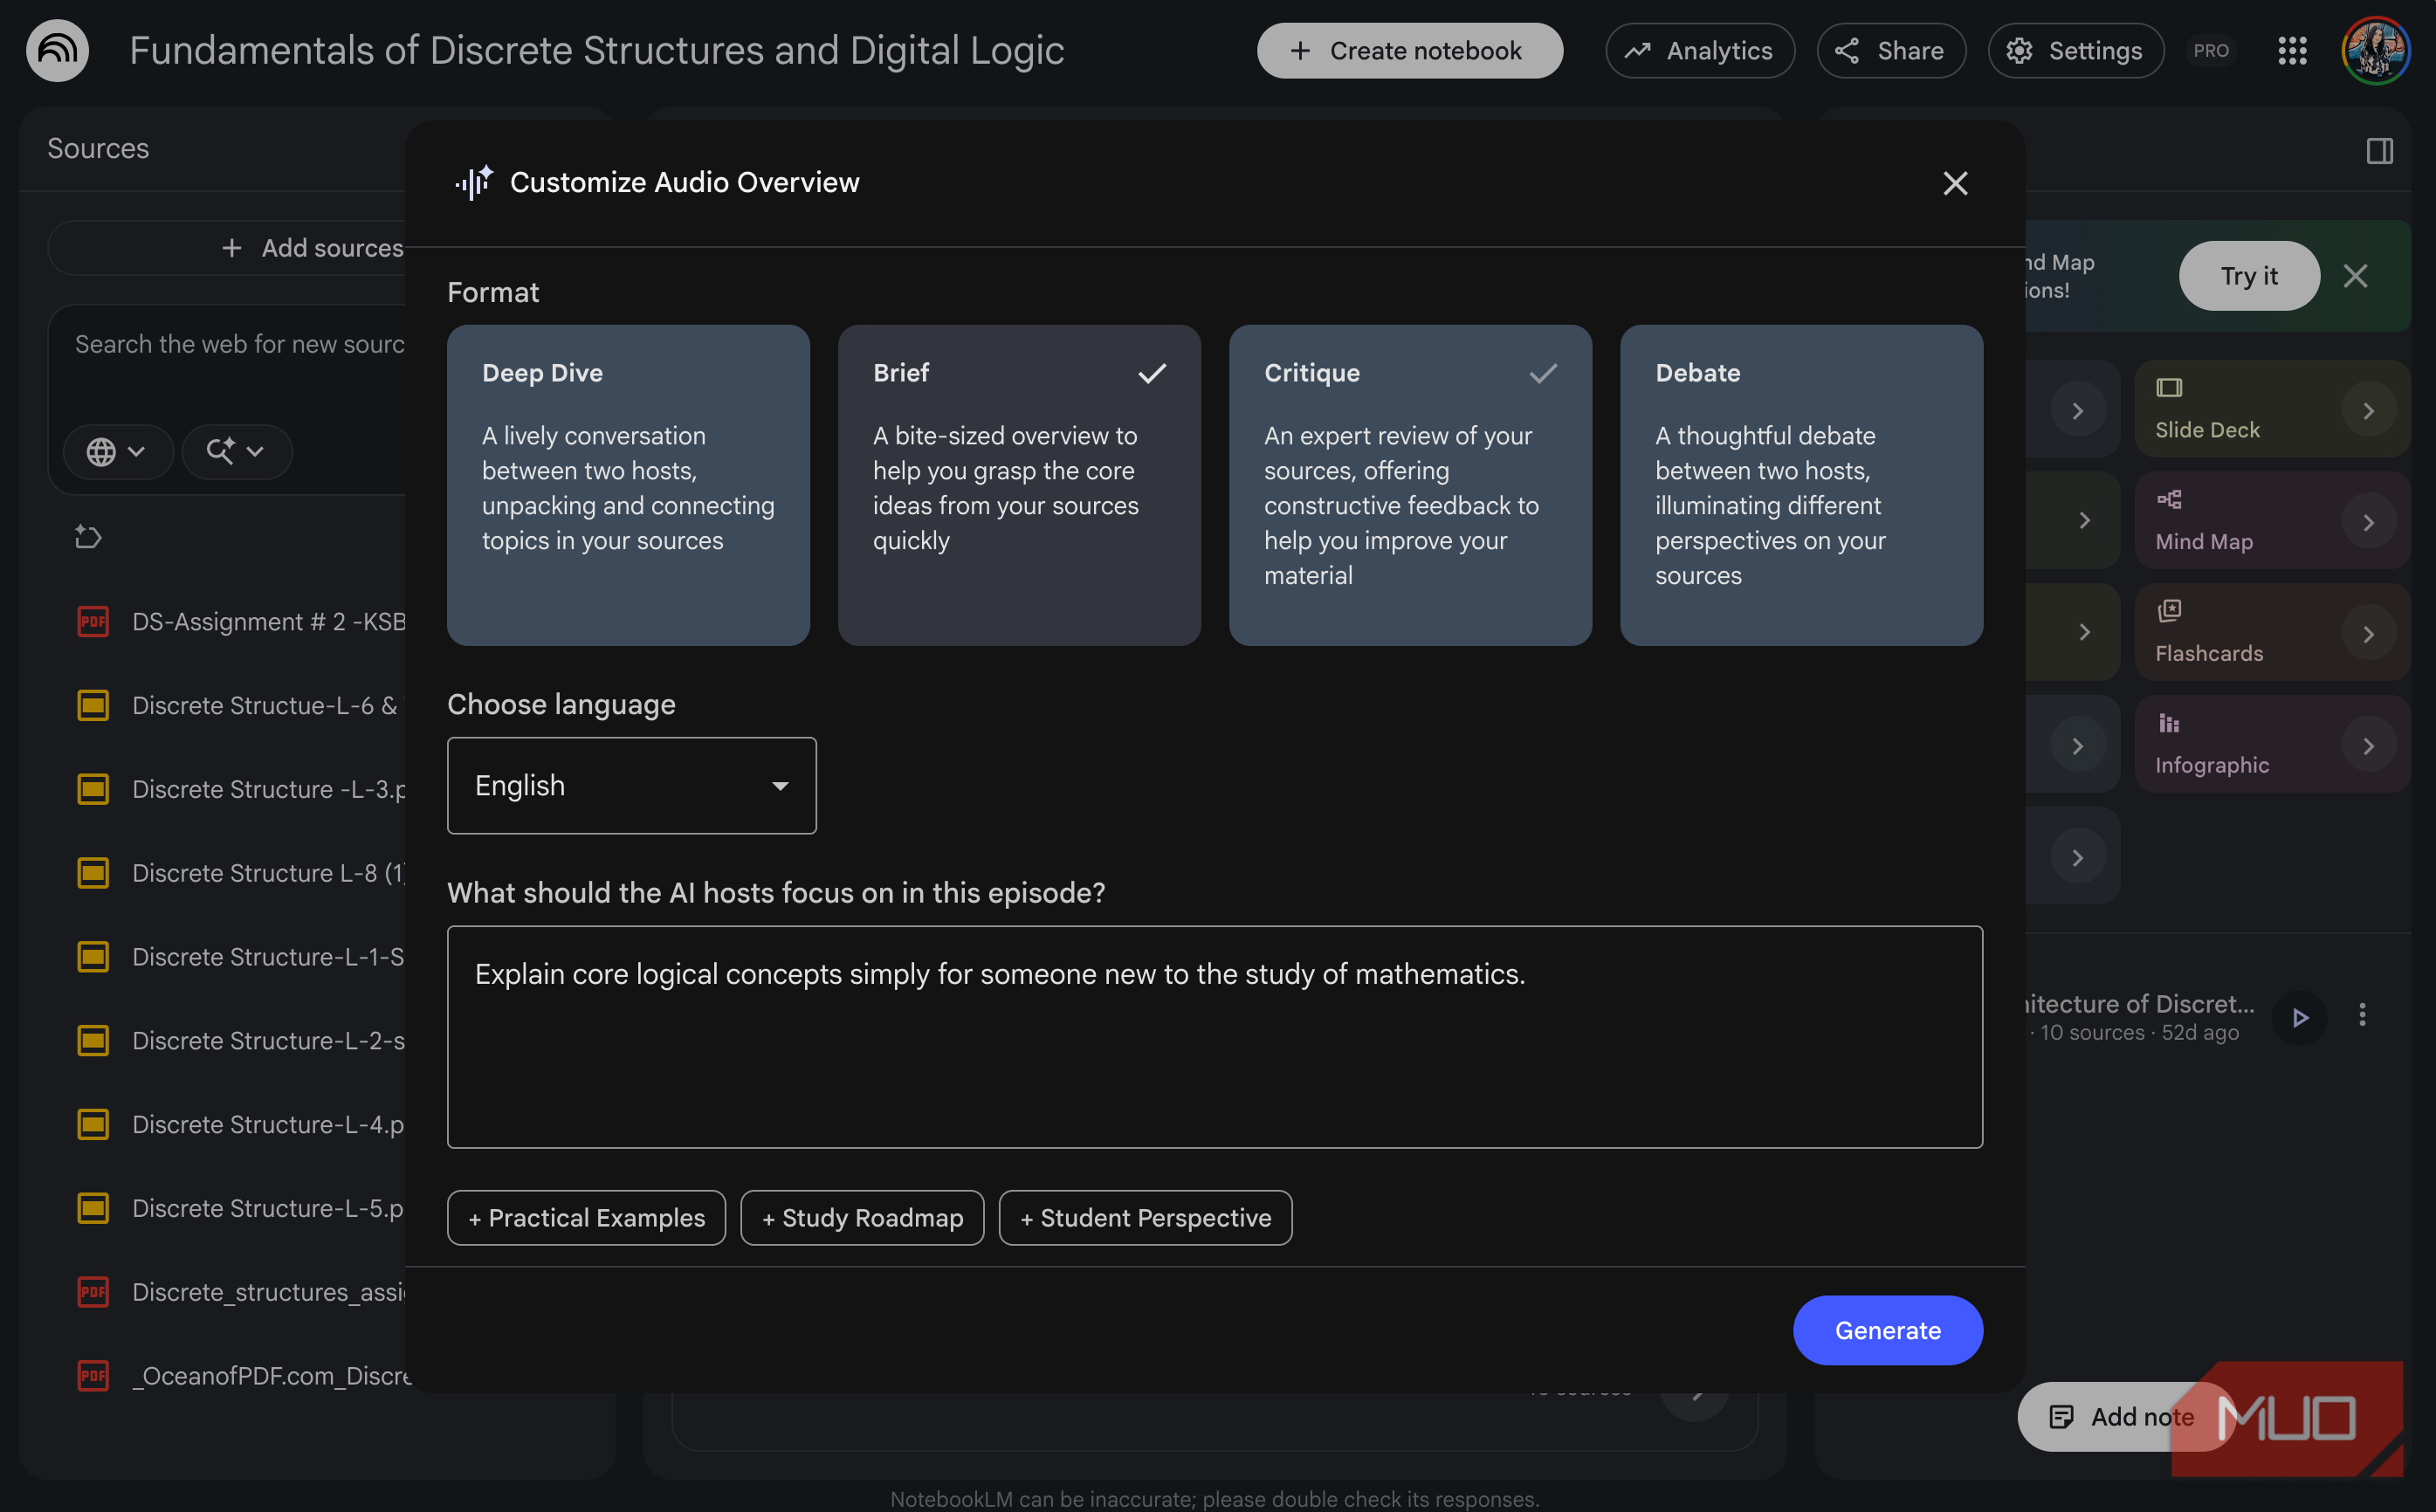Open the Share dialog
The image size is (2436, 1512).
[x=1891, y=51]
